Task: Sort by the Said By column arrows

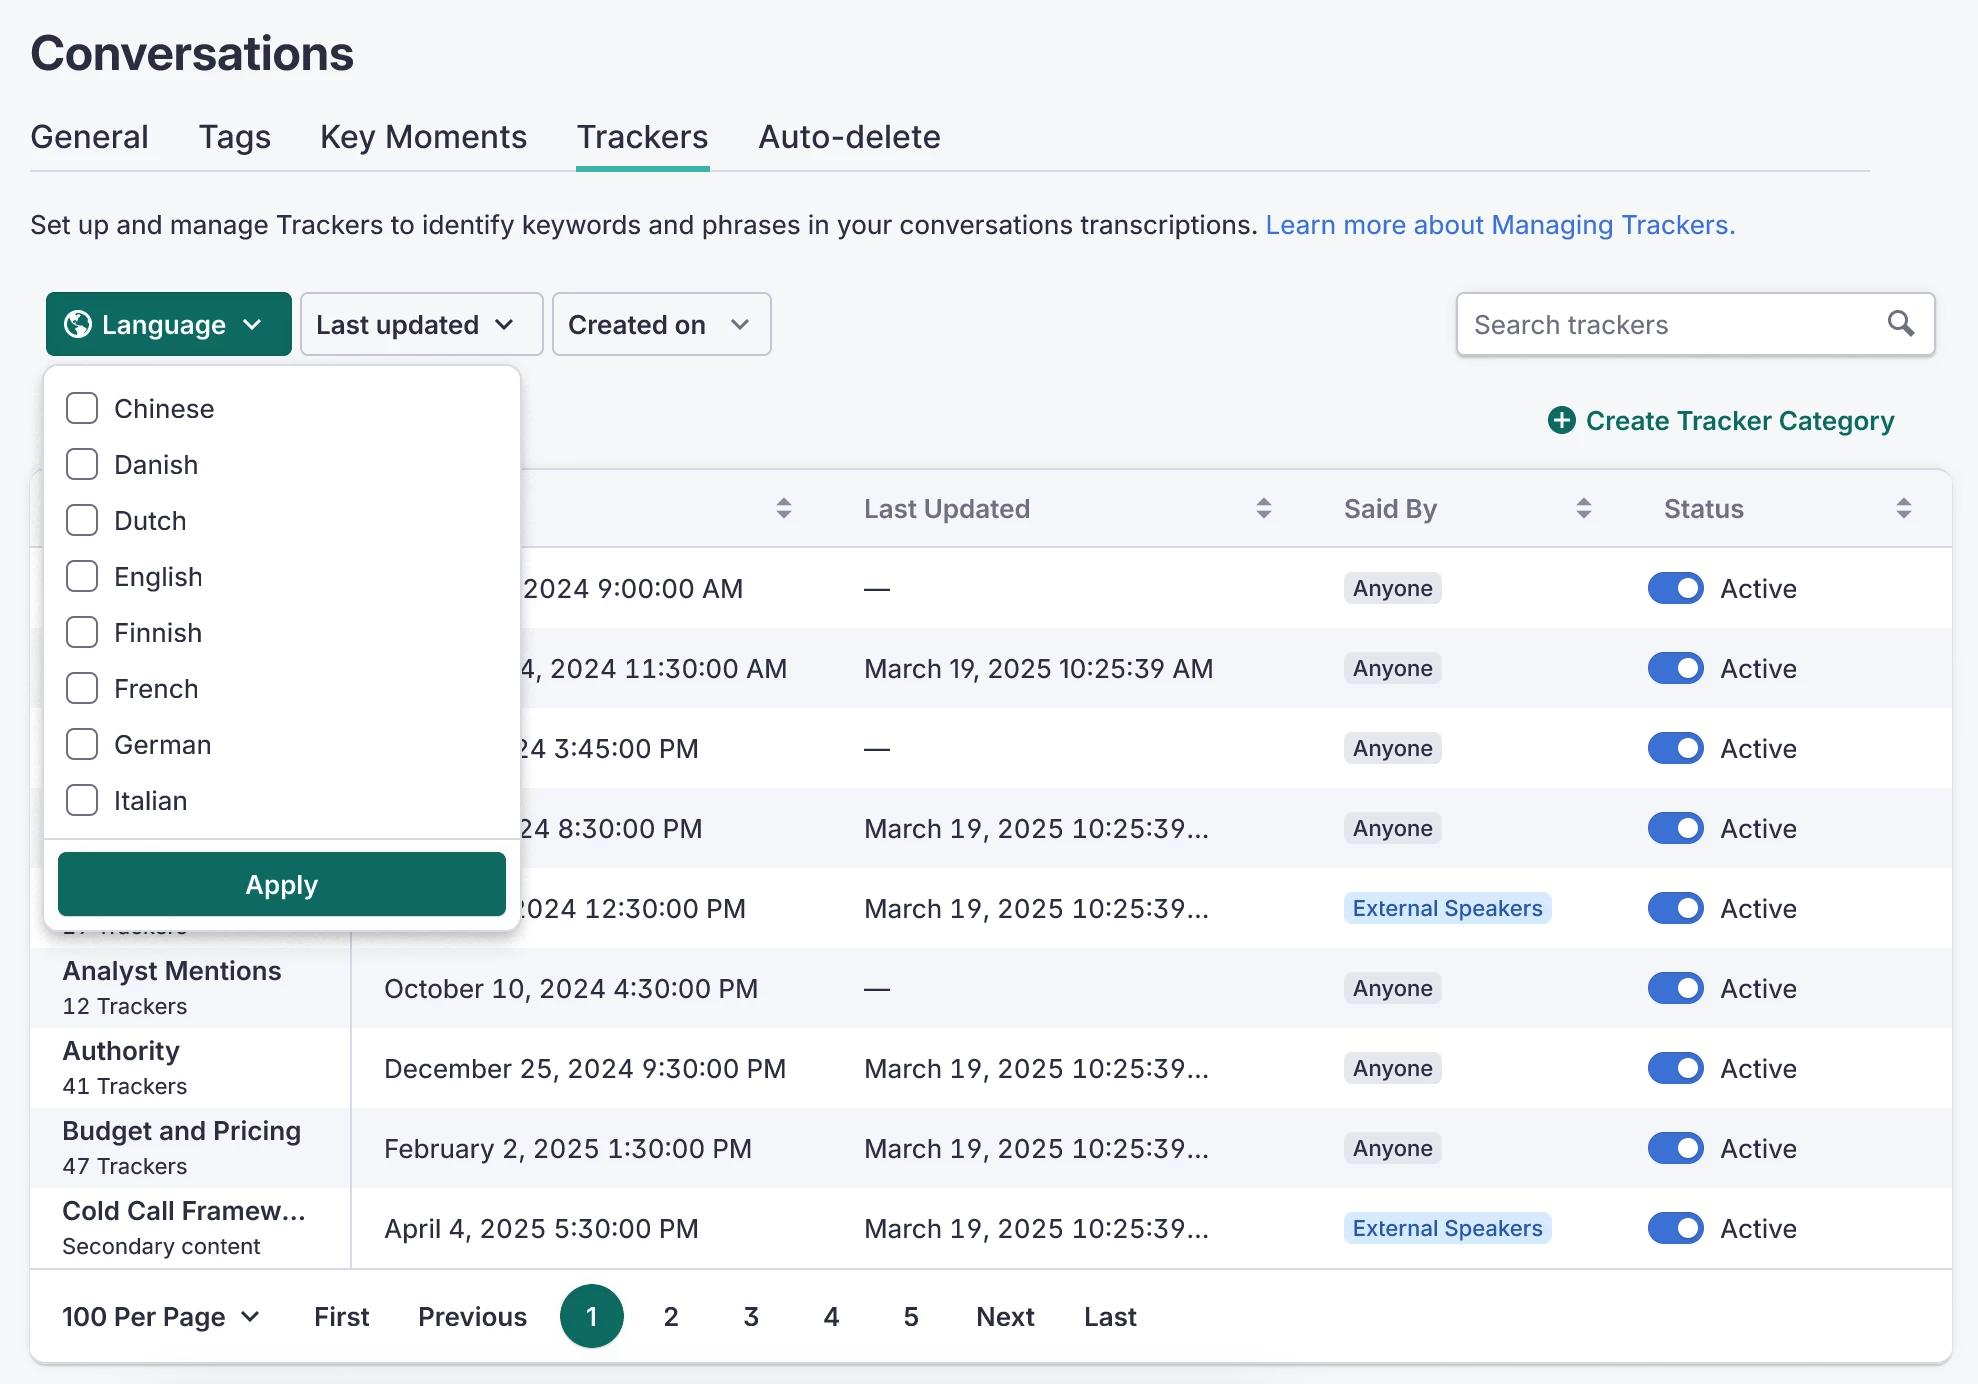Action: pyautogui.click(x=1583, y=509)
